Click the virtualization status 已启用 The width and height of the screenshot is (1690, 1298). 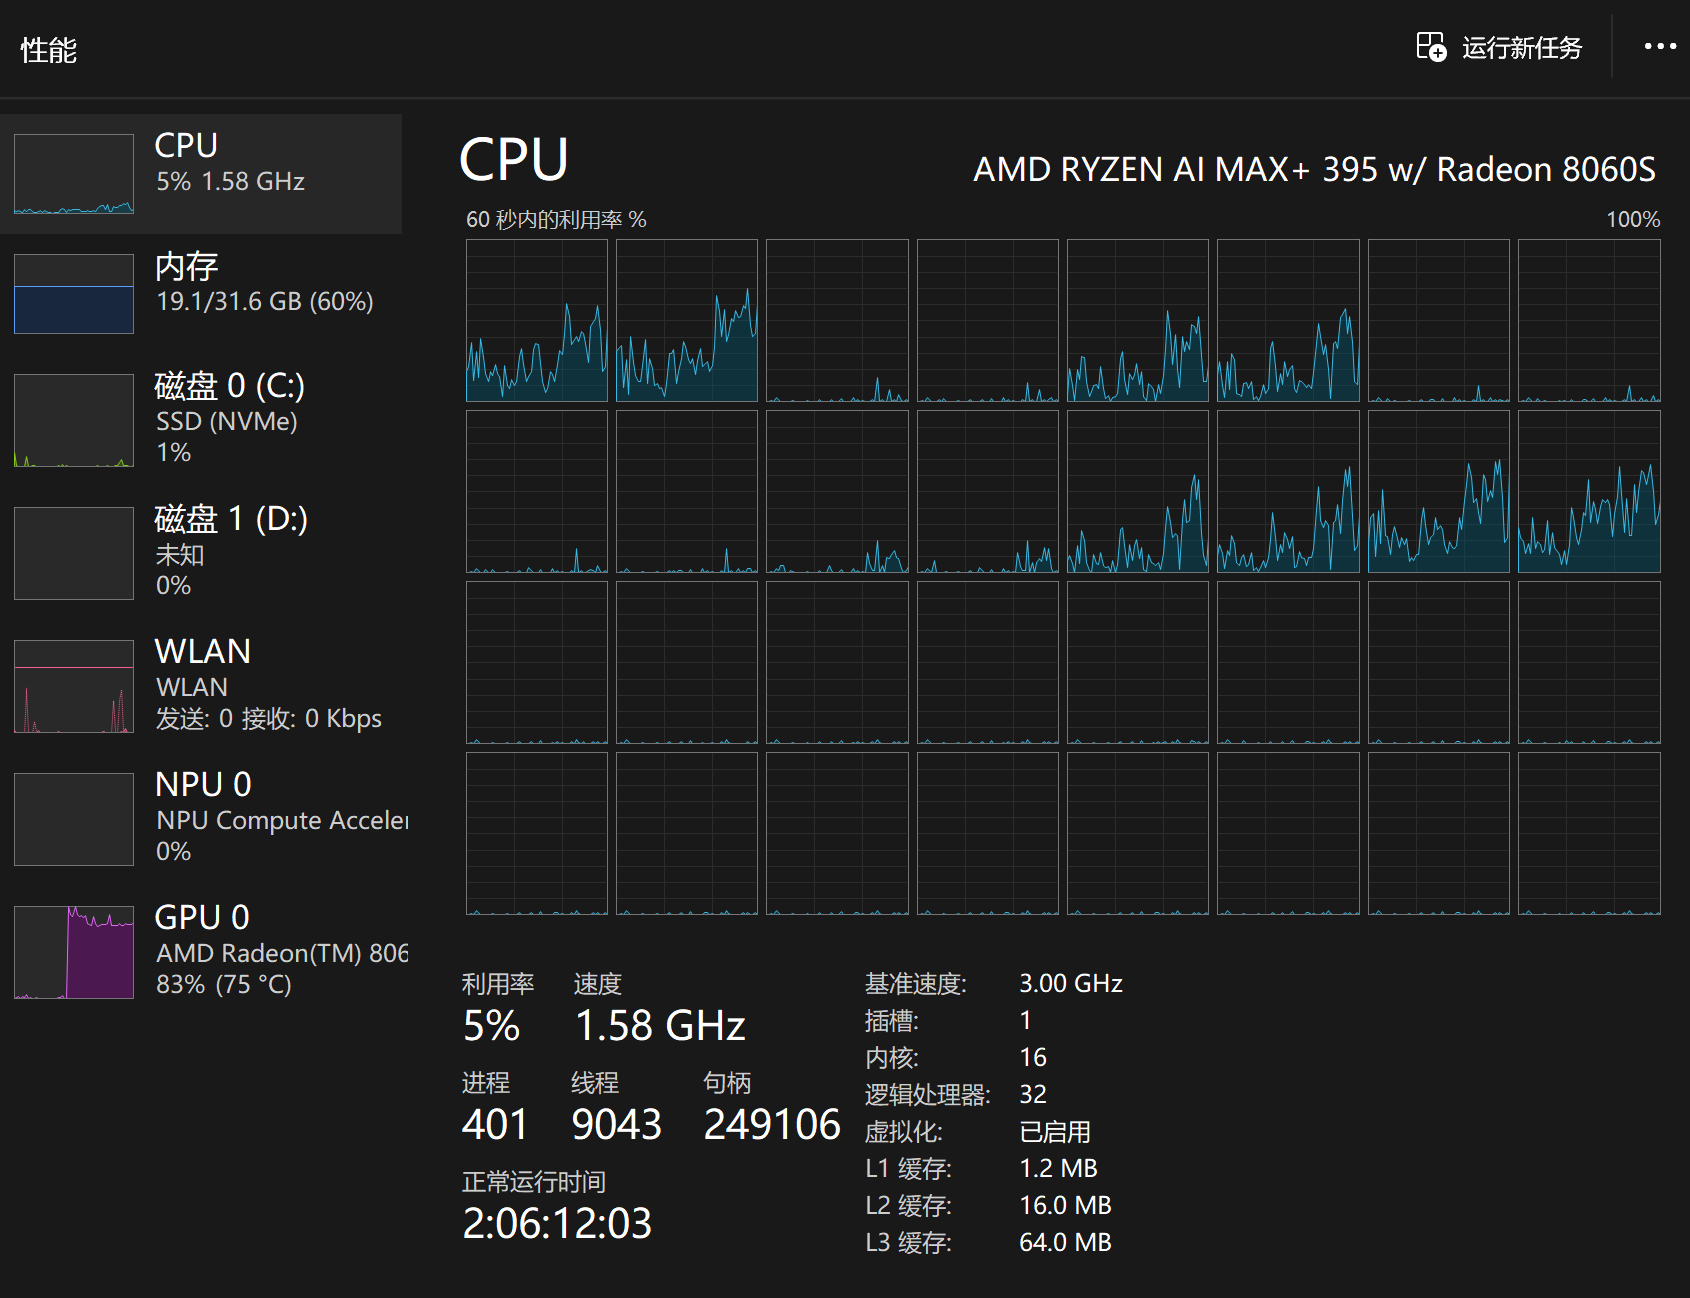tap(1055, 1131)
